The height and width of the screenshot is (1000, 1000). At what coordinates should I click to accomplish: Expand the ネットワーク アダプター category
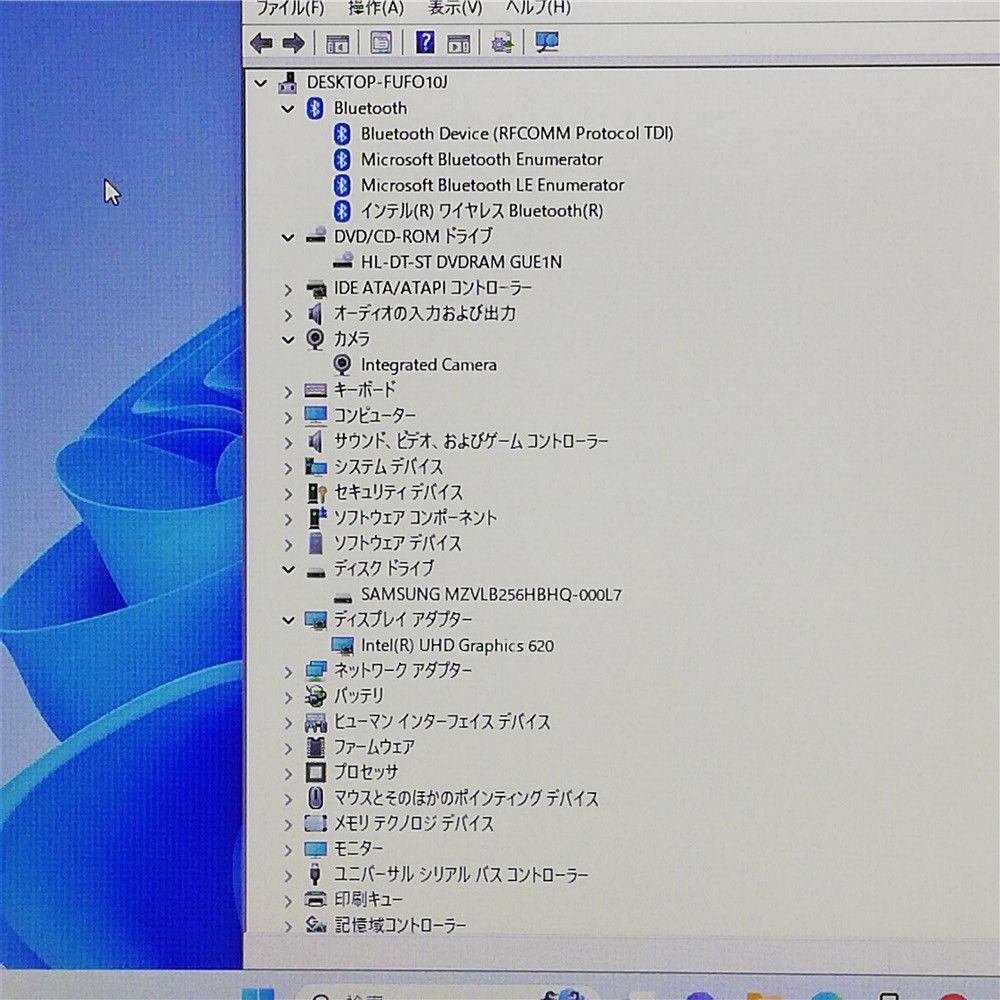tap(288, 672)
